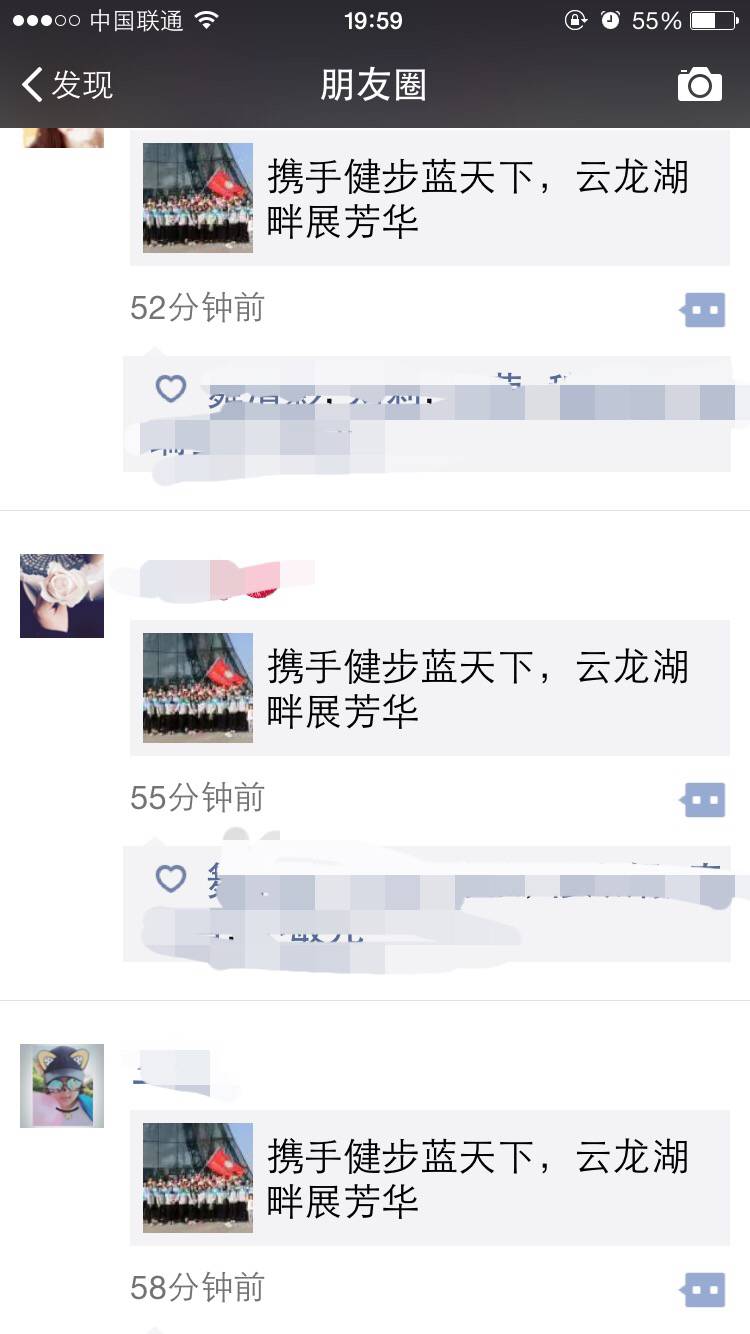Open first shared article 携手健步蓝天下 link
Image resolution: width=750 pixels, height=1334 pixels.
(x=430, y=198)
